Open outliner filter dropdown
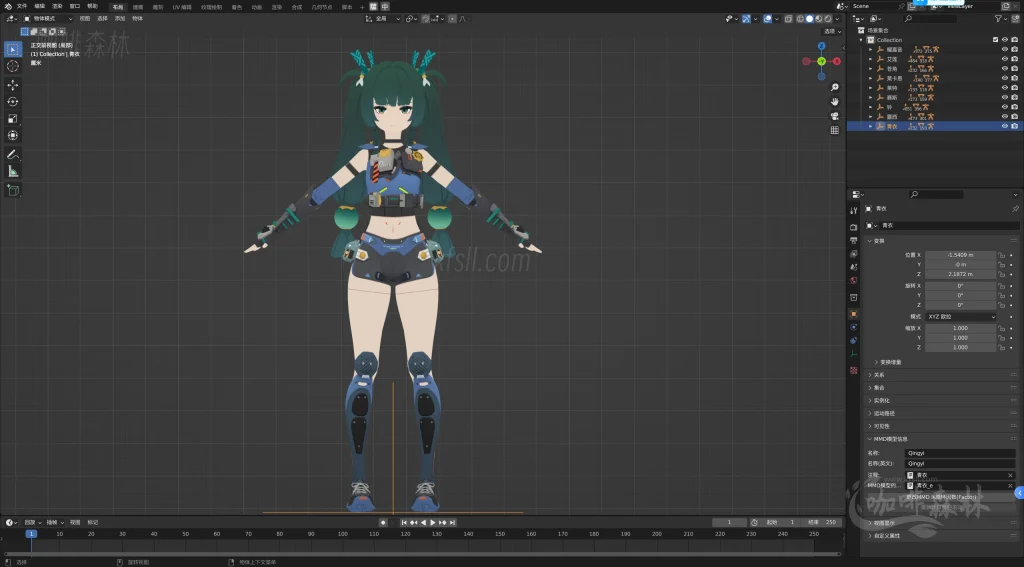Image resolution: width=1024 pixels, height=567 pixels. pos(1000,19)
